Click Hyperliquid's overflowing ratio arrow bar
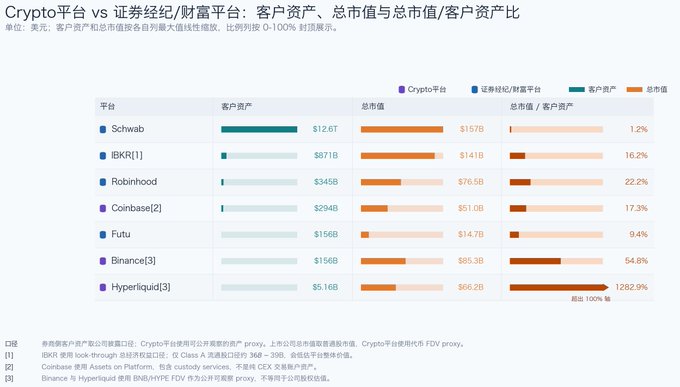This screenshot has width=680, height=387. point(559,287)
